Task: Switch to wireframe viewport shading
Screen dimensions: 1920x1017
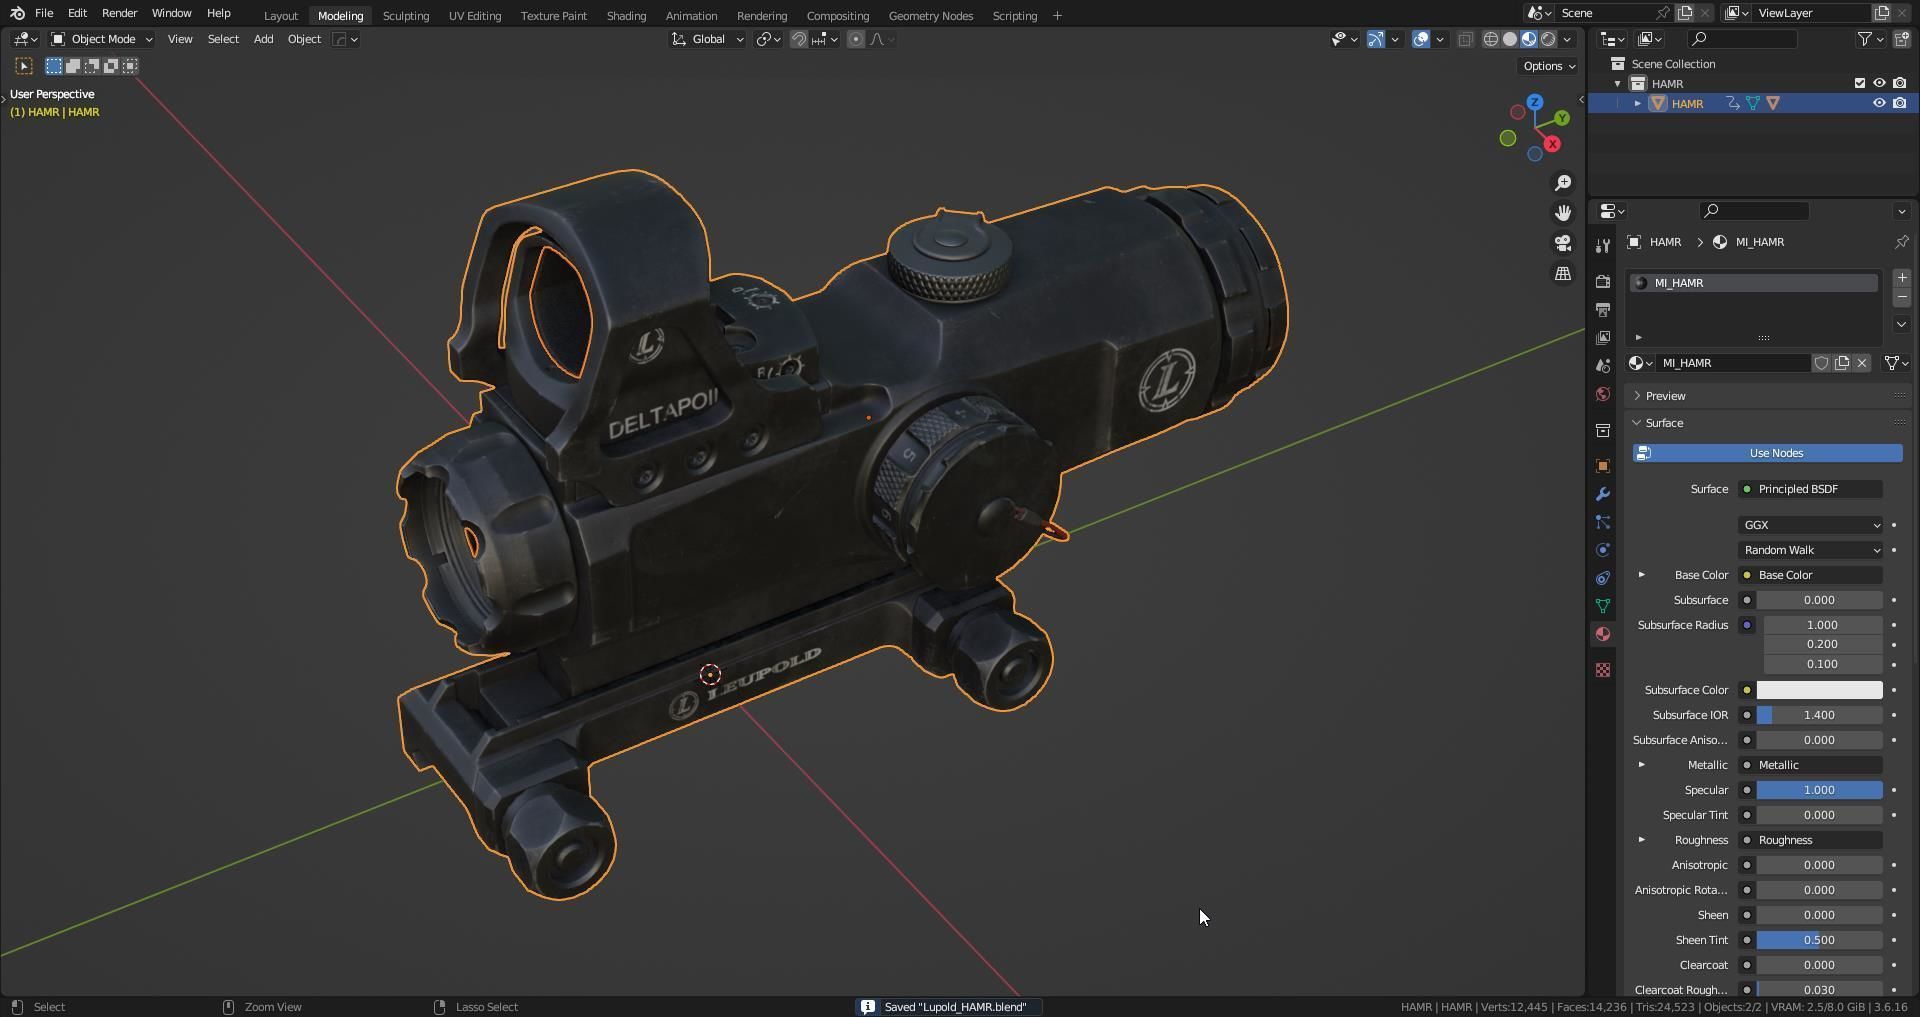Action: (x=1490, y=39)
